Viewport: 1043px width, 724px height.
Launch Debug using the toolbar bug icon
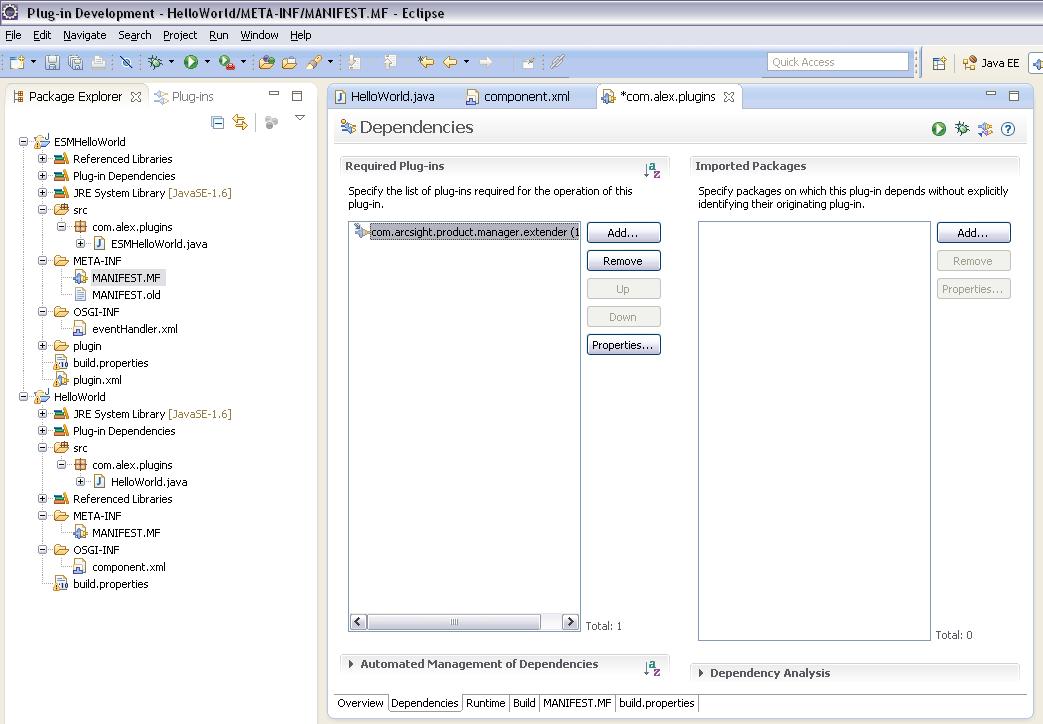(155, 62)
